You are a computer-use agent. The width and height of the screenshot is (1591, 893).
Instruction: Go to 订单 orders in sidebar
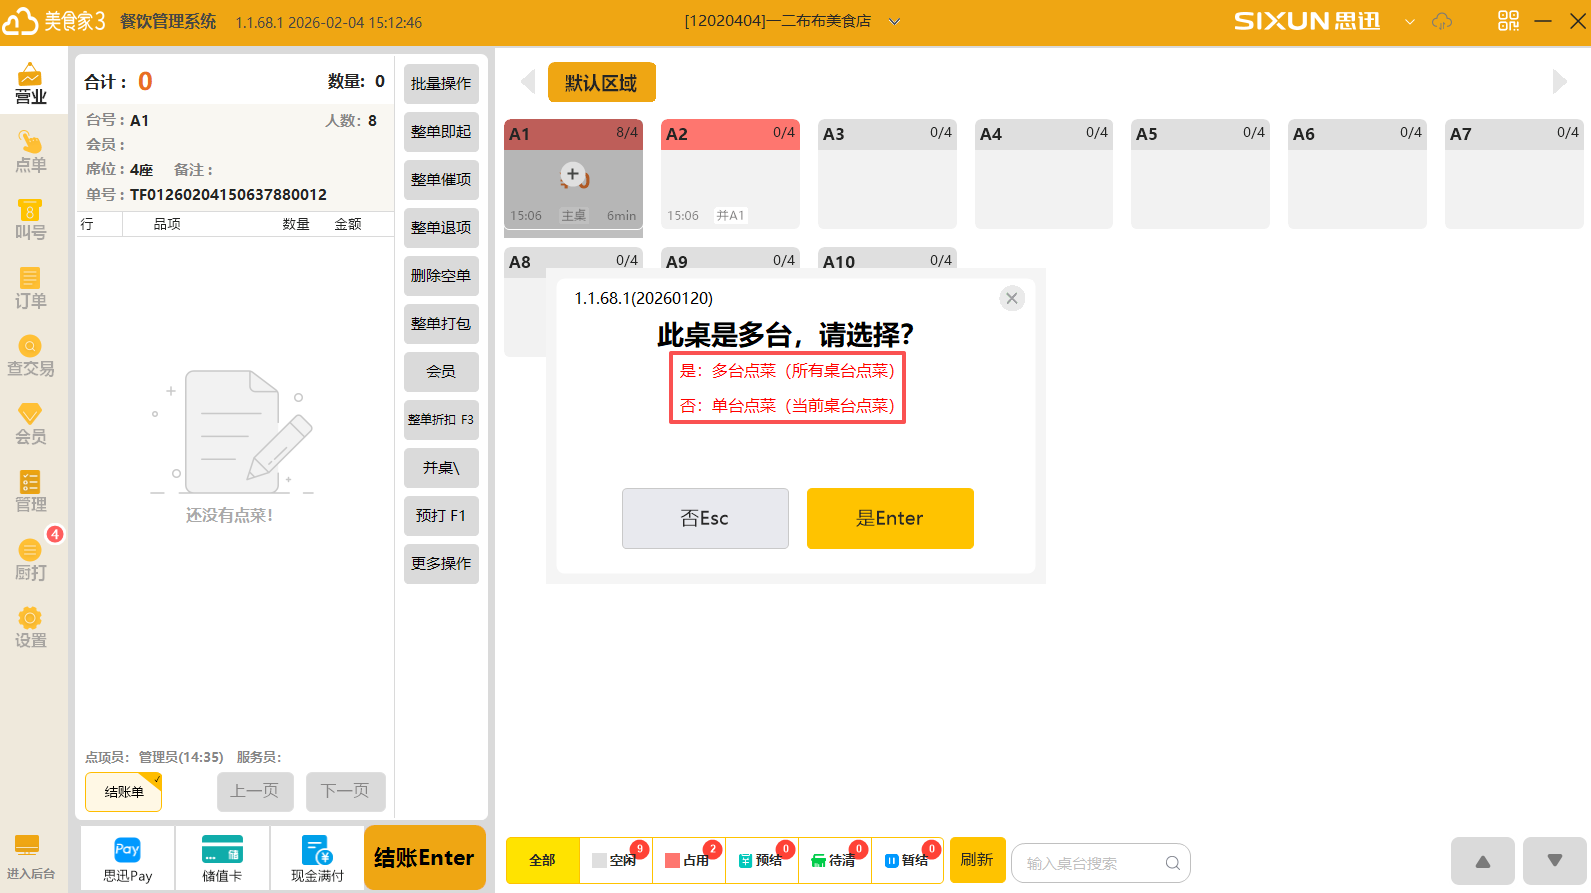(x=30, y=288)
